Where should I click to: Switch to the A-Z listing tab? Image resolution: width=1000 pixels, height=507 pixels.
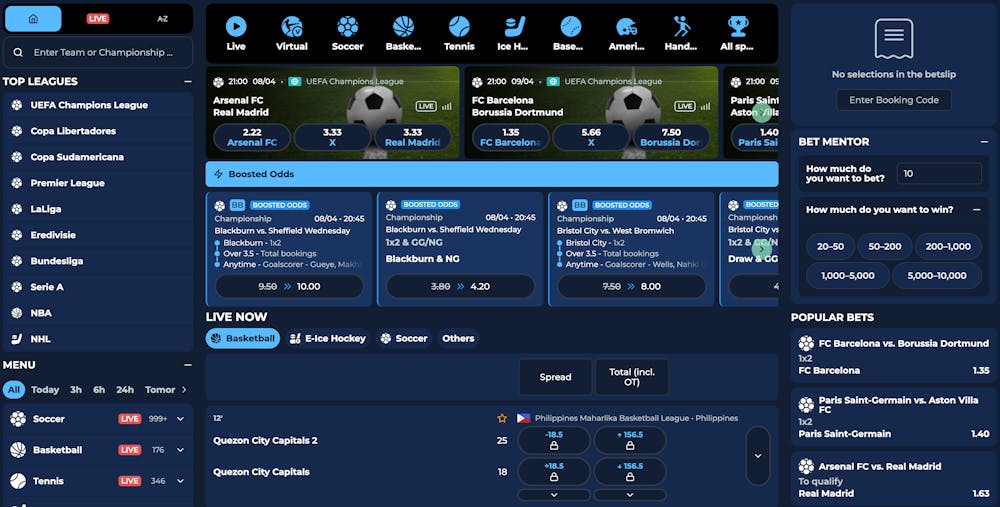163,19
